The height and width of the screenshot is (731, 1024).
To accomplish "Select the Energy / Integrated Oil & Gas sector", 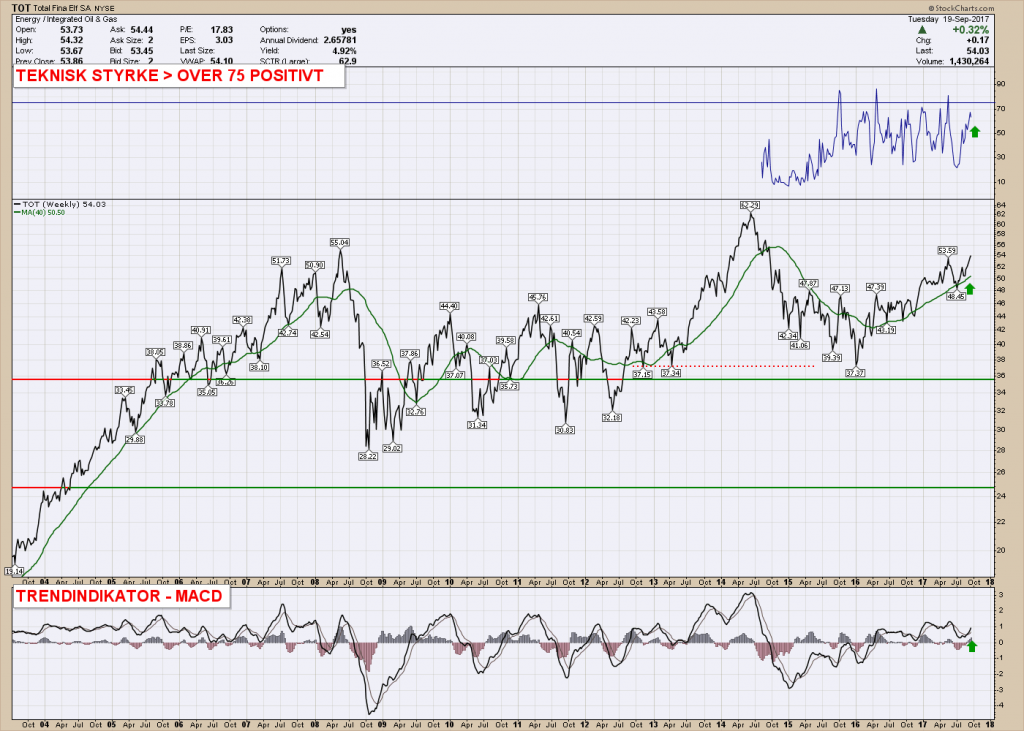I will point(67,19).
